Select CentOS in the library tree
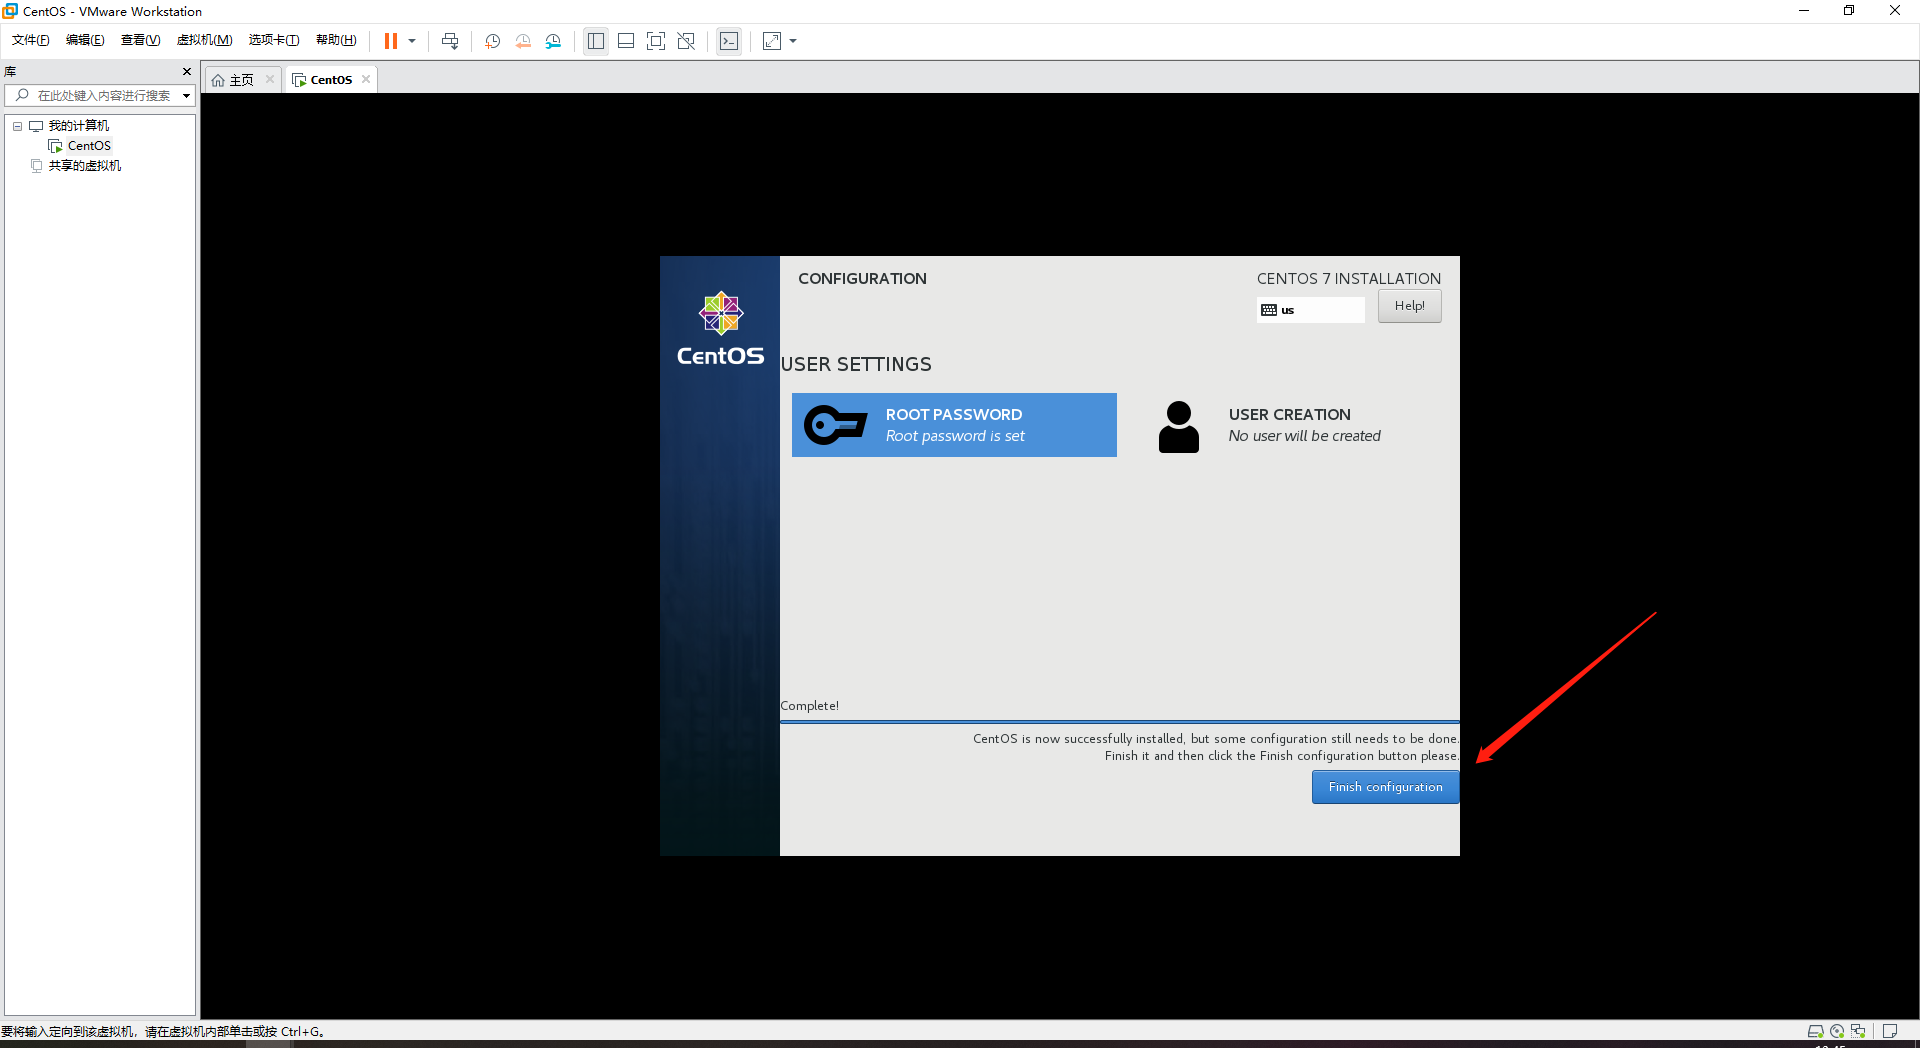This screenshot has width=1920, height=1048. 89,146
